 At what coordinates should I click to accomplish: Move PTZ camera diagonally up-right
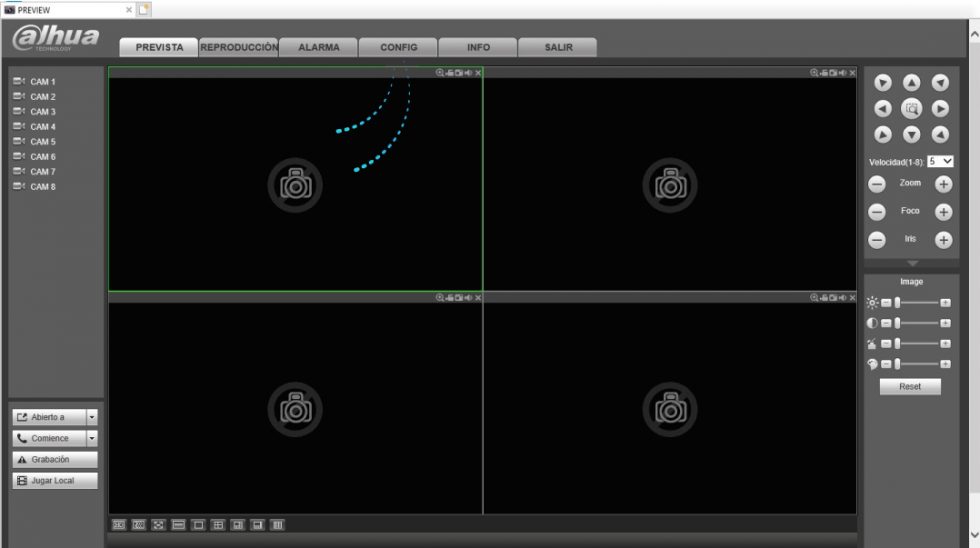940,82
